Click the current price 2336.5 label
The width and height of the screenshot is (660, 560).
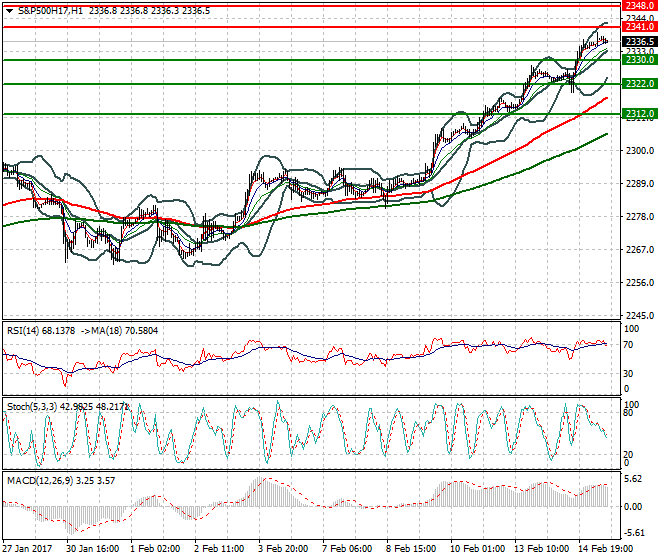640,42
